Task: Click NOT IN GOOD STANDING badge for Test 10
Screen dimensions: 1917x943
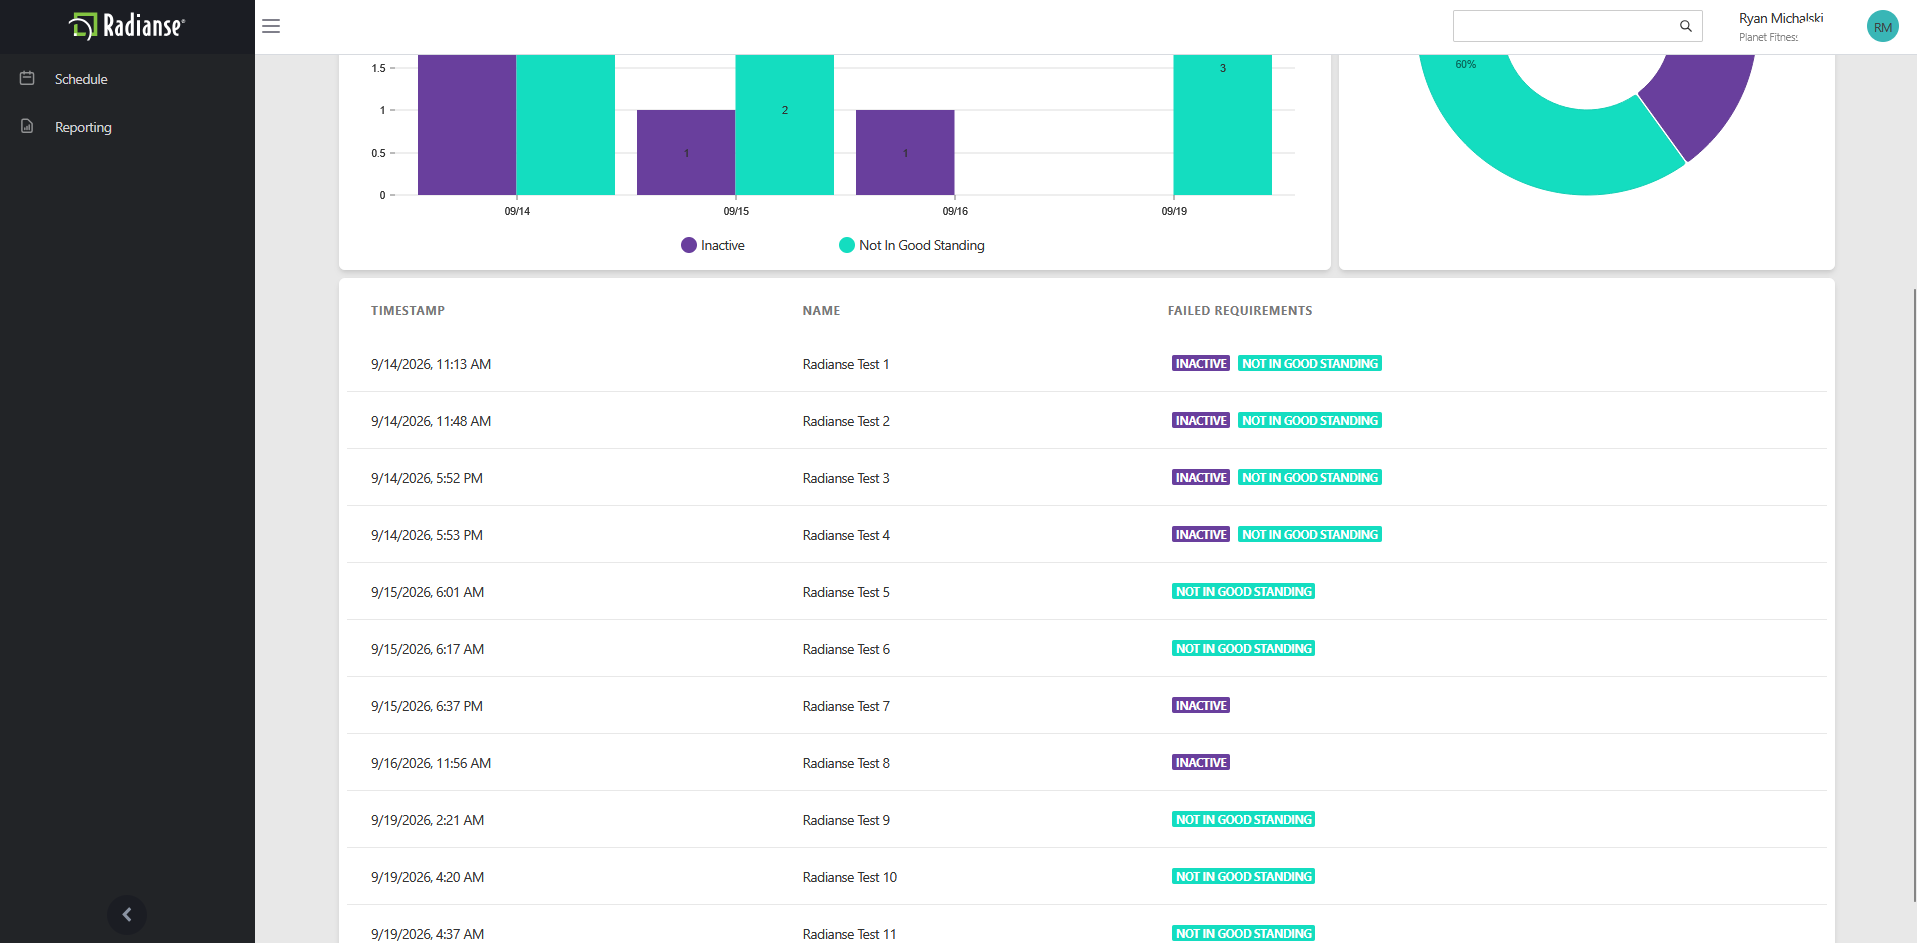Action: (1243, 877)
